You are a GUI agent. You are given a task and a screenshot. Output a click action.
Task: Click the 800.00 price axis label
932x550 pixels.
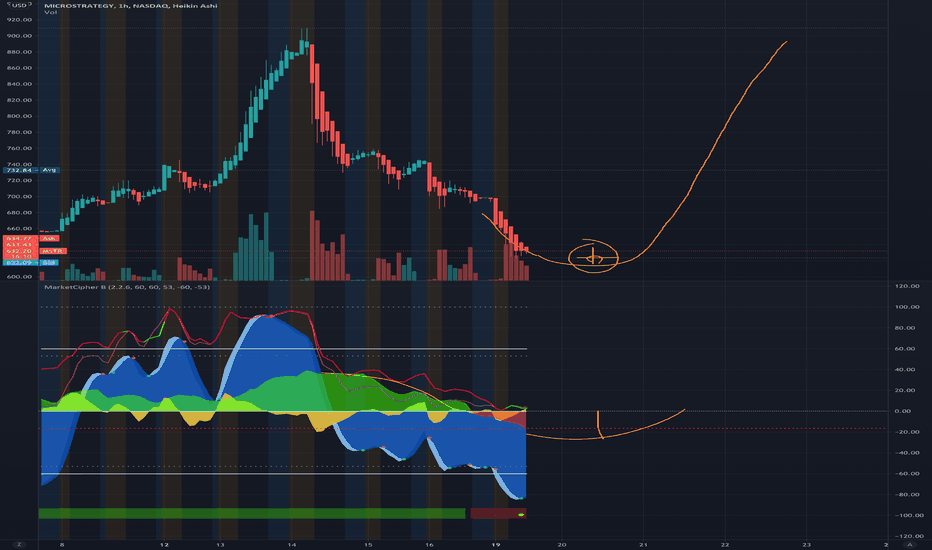tap(20, 116)
